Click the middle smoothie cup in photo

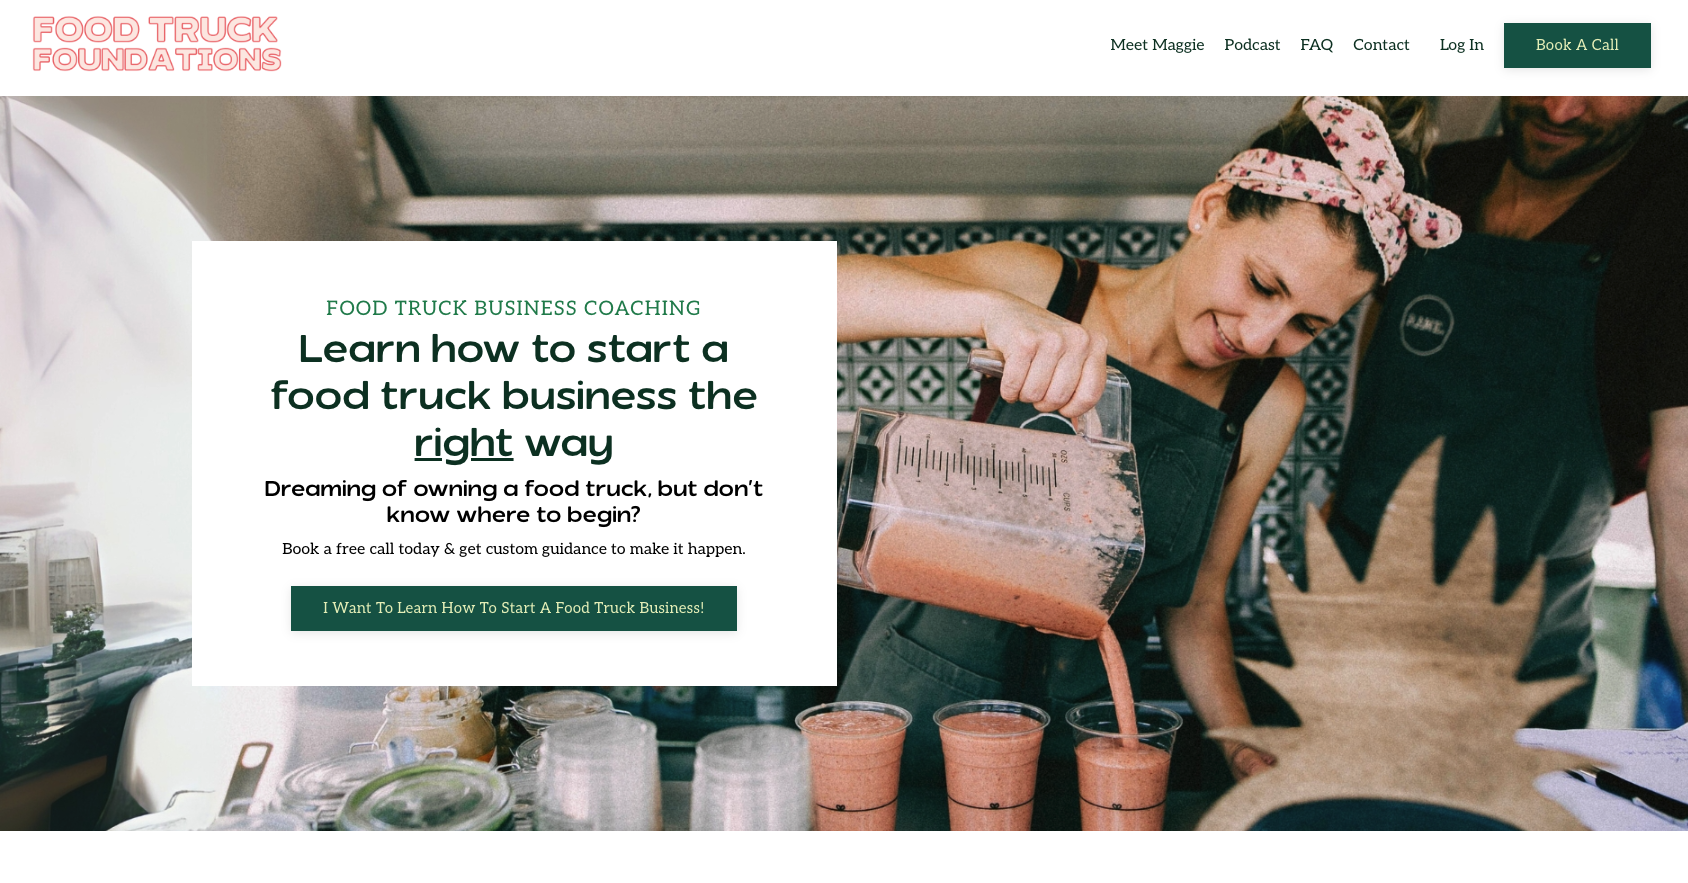point(990,765)
